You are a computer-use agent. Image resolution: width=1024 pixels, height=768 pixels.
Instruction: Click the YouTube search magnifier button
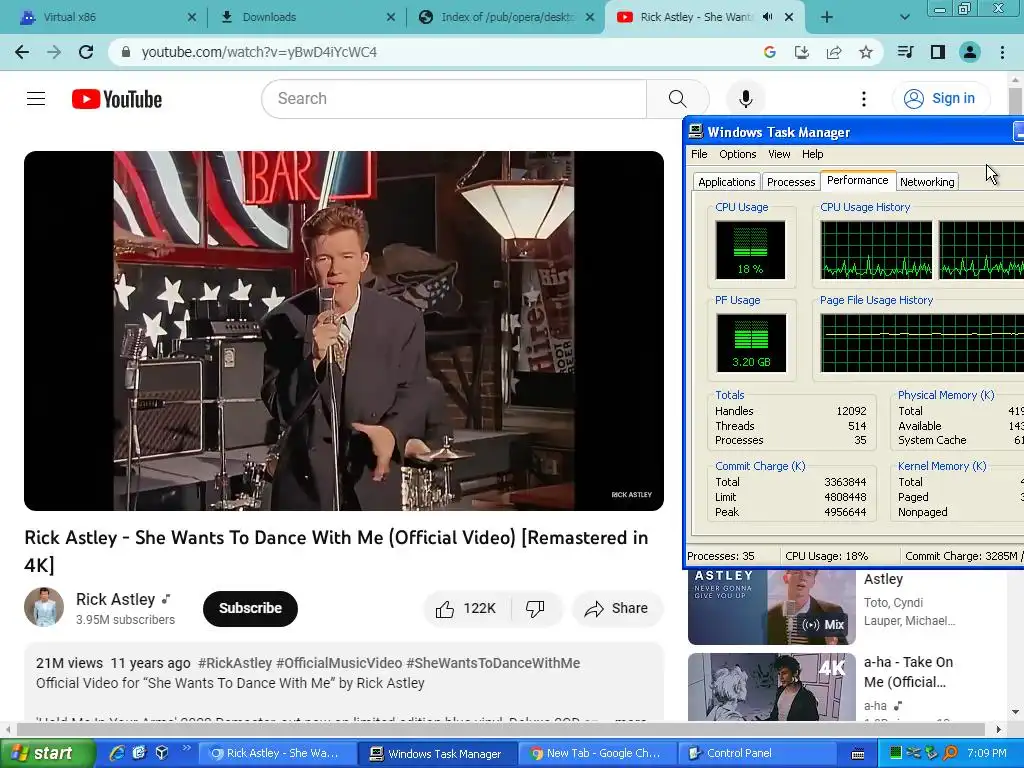point(678,99)
